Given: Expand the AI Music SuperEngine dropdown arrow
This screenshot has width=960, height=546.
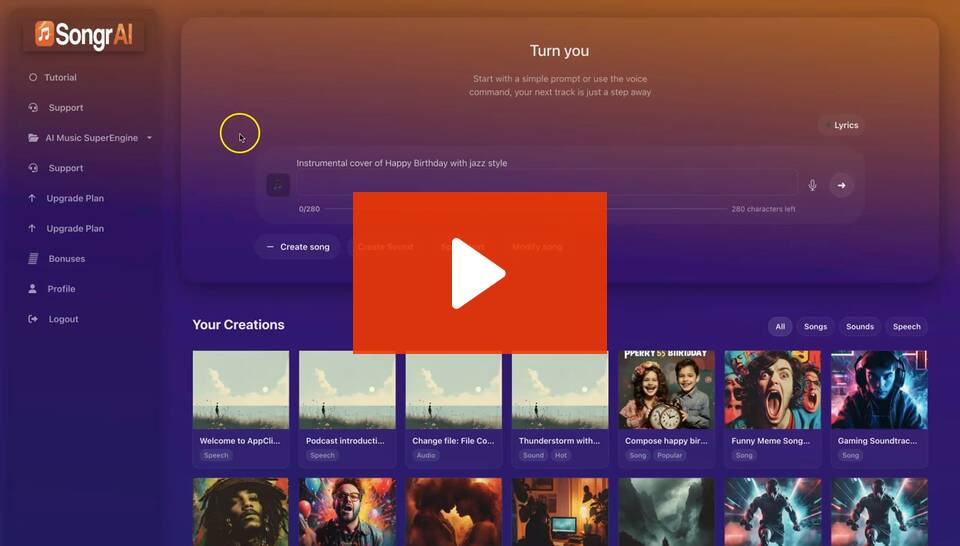Looking at the screenshot, I should click(x=149, y=138).
